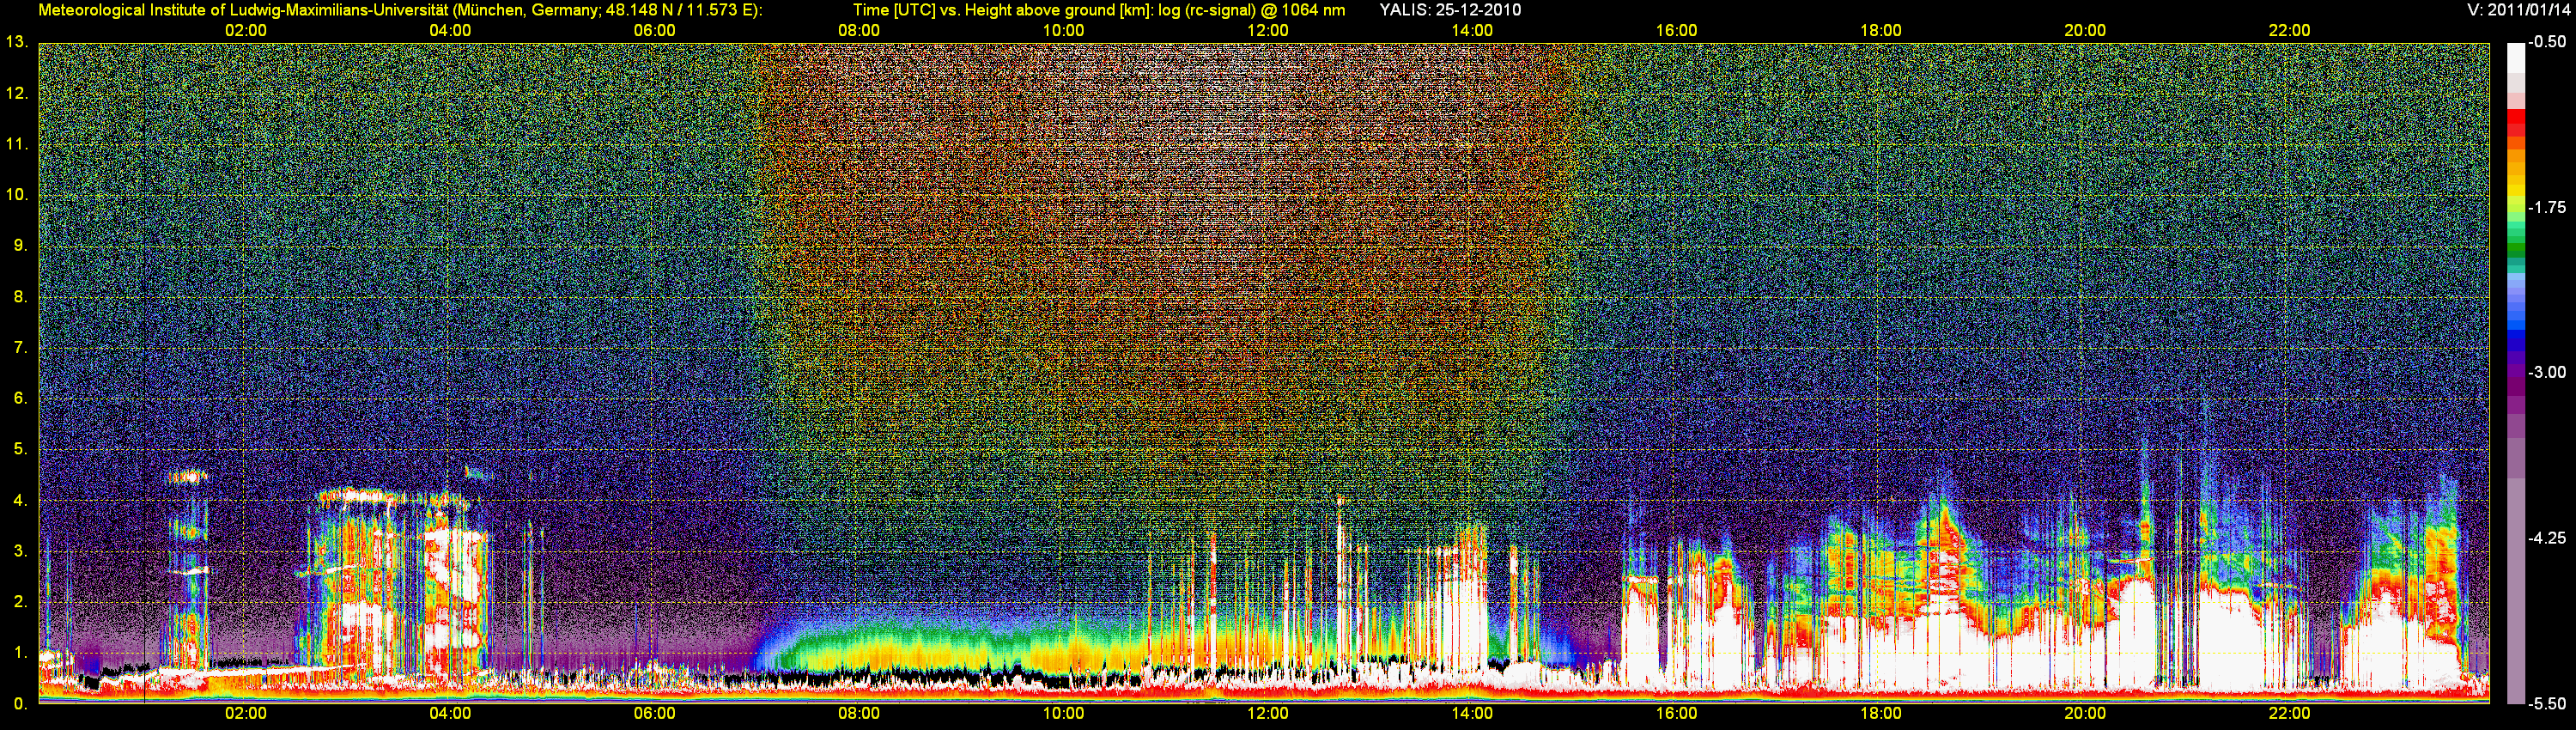The image size is (2576, 730).
Task: Select the 02:00 tick on the upper time axis
Action: 246,31
